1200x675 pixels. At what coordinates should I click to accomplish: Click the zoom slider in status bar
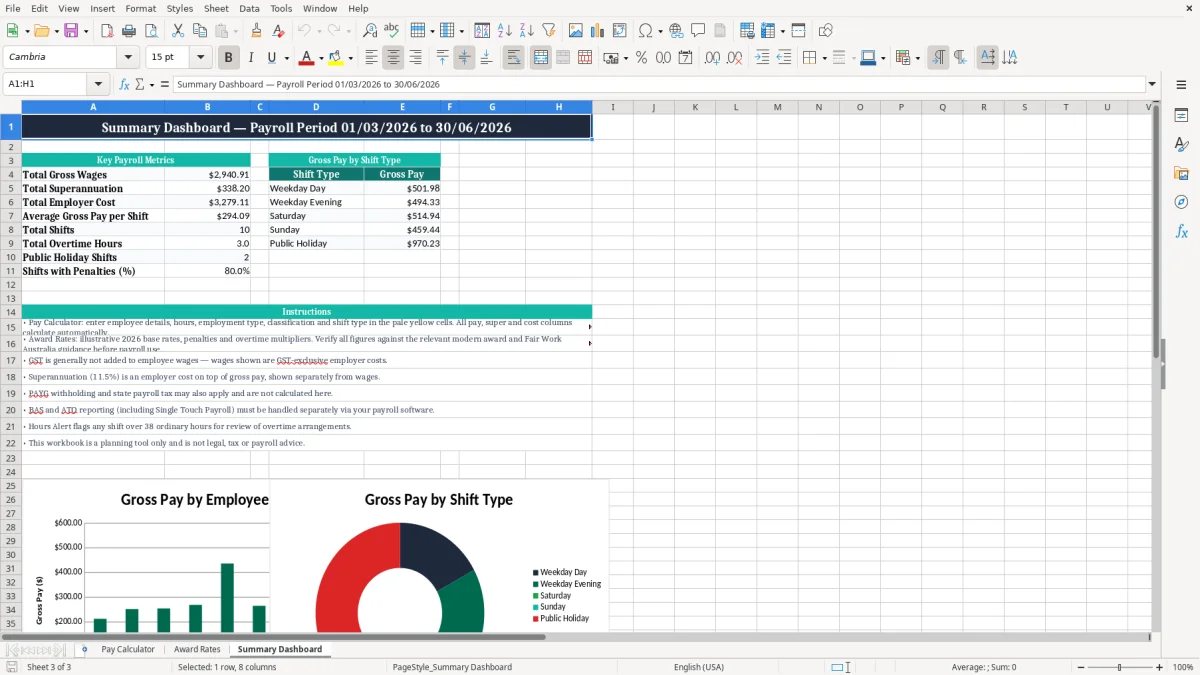(x=1120, y=667)
